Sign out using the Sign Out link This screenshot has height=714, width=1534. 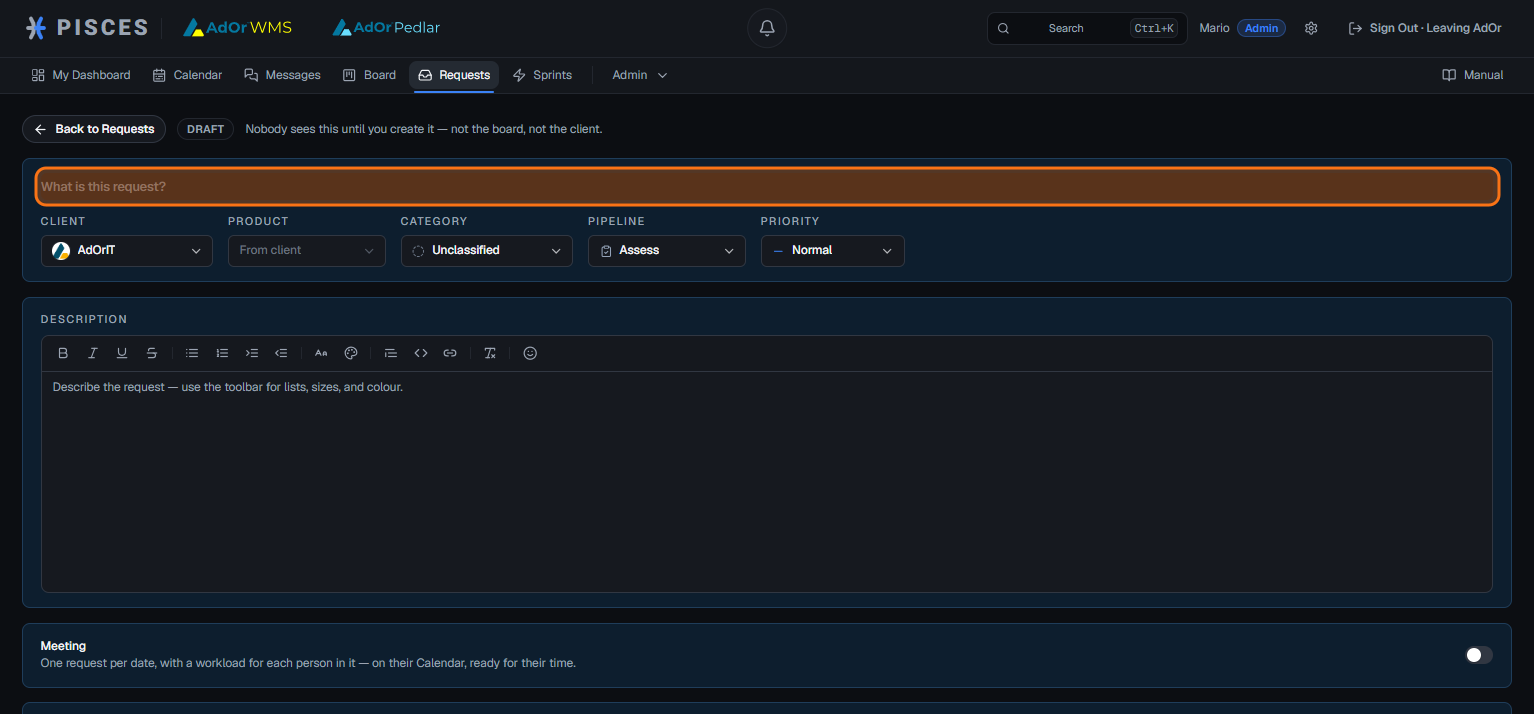click(x=1425, y=28)
